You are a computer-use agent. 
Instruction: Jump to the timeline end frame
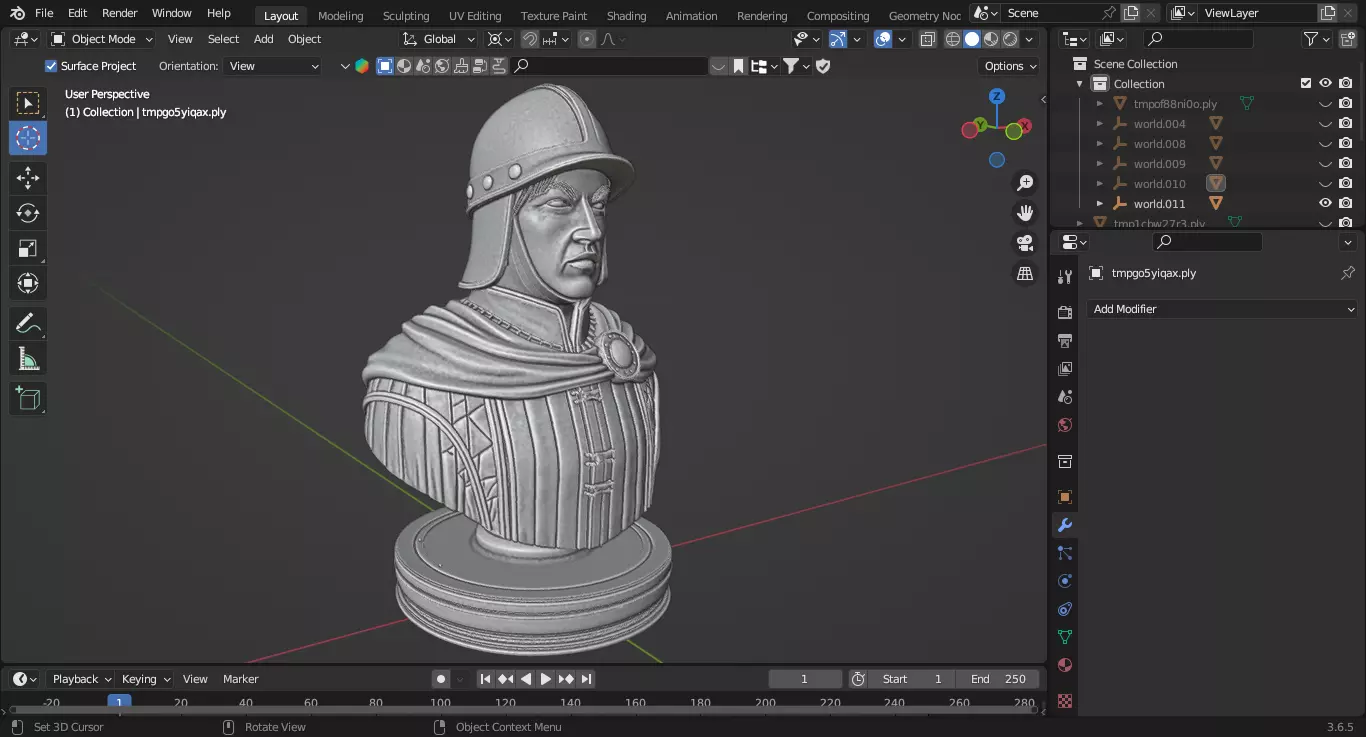(x=586, y=679)
